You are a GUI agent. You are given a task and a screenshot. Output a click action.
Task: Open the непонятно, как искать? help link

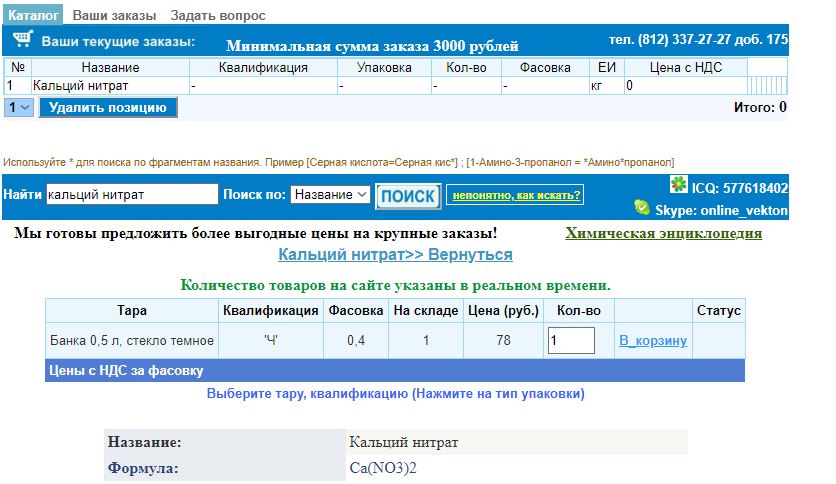click(514, 195)
